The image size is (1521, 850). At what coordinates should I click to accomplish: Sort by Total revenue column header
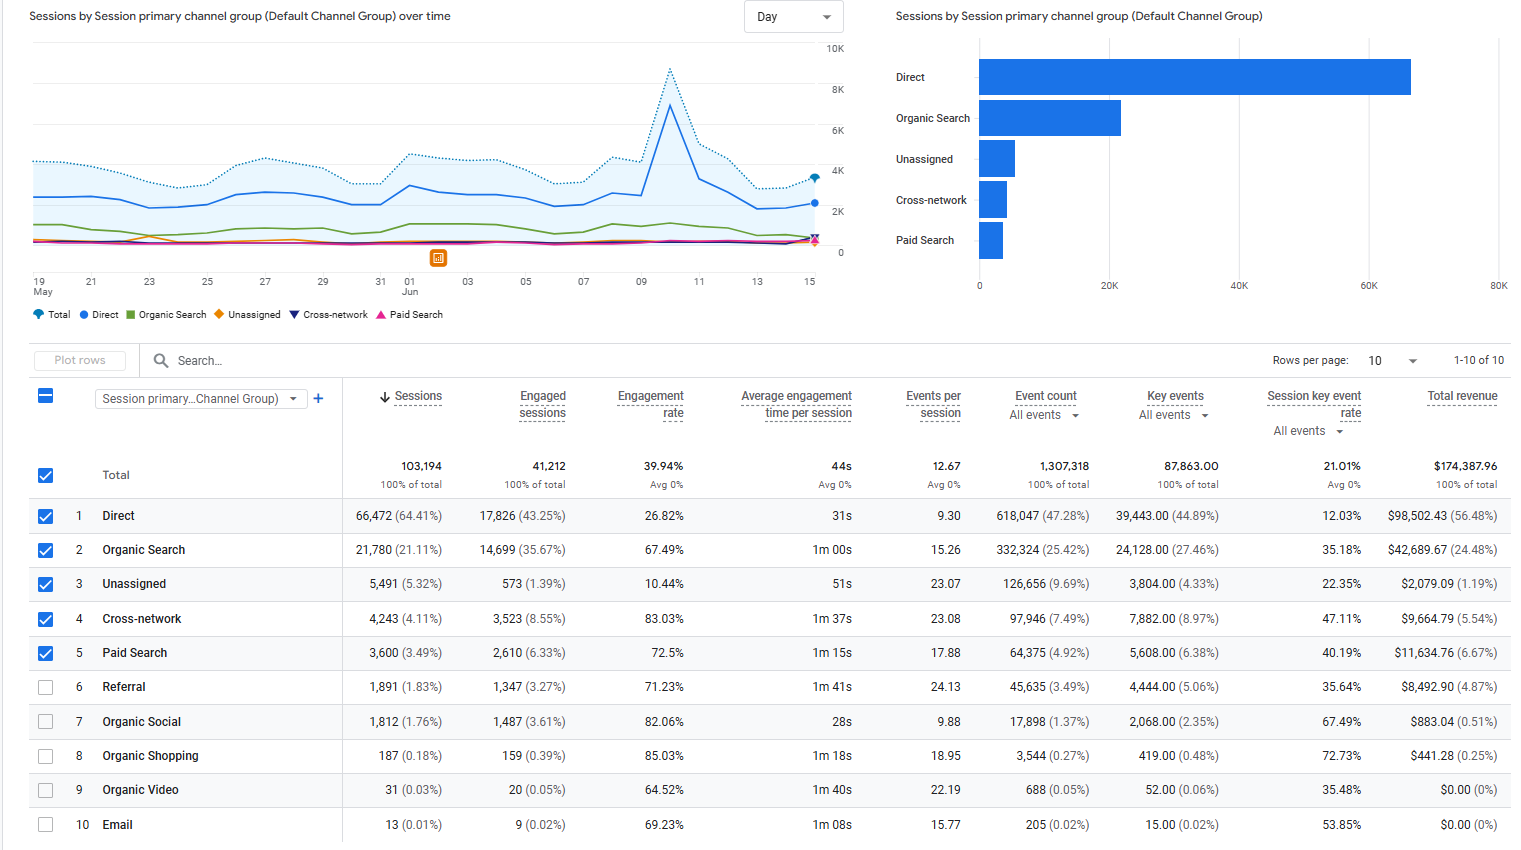pos(1462,397)
